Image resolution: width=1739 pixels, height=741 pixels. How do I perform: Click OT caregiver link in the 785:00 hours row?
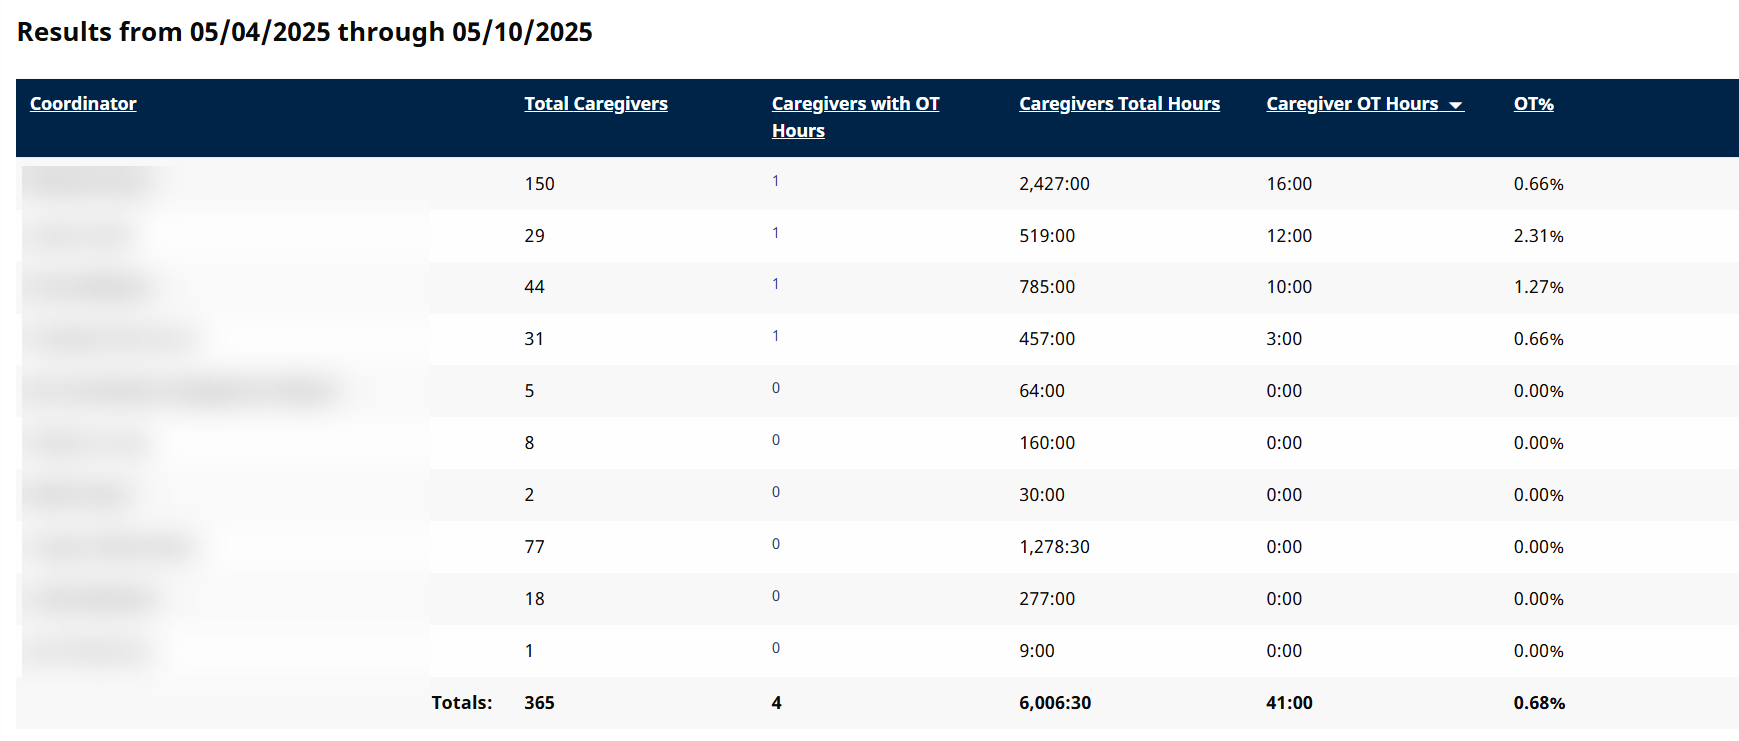tap(775, 284)
